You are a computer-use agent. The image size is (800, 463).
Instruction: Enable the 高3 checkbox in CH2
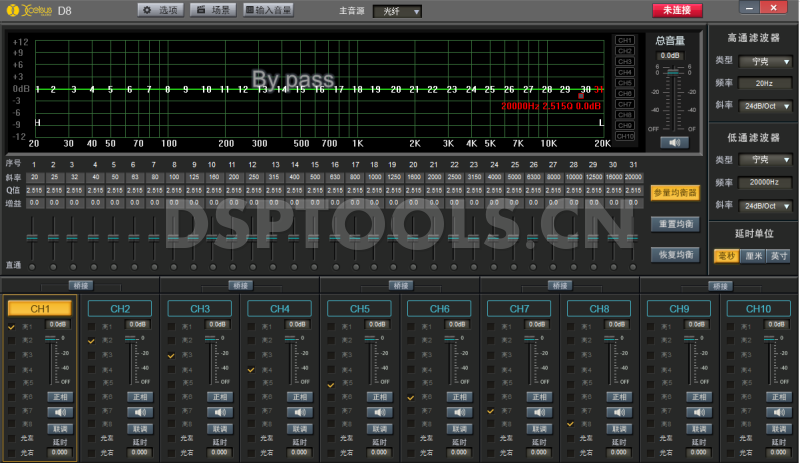coord(92,355)
